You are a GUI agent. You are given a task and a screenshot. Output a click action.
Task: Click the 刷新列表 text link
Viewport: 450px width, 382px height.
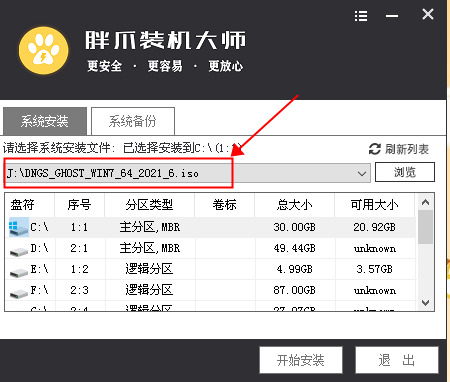click(407, 149)
